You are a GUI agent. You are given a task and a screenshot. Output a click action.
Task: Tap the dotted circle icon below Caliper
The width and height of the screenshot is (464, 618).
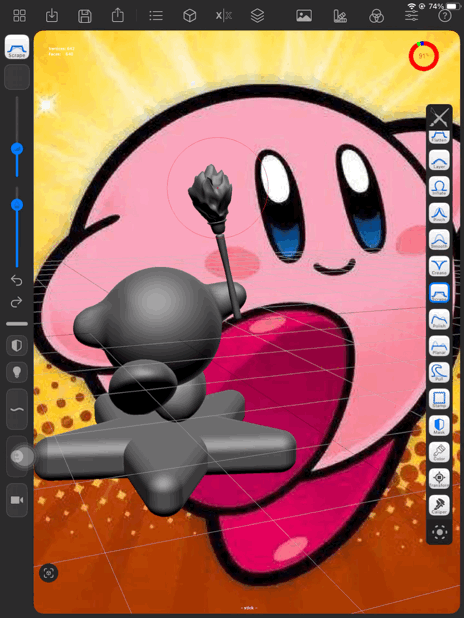[x=439, y=532]
